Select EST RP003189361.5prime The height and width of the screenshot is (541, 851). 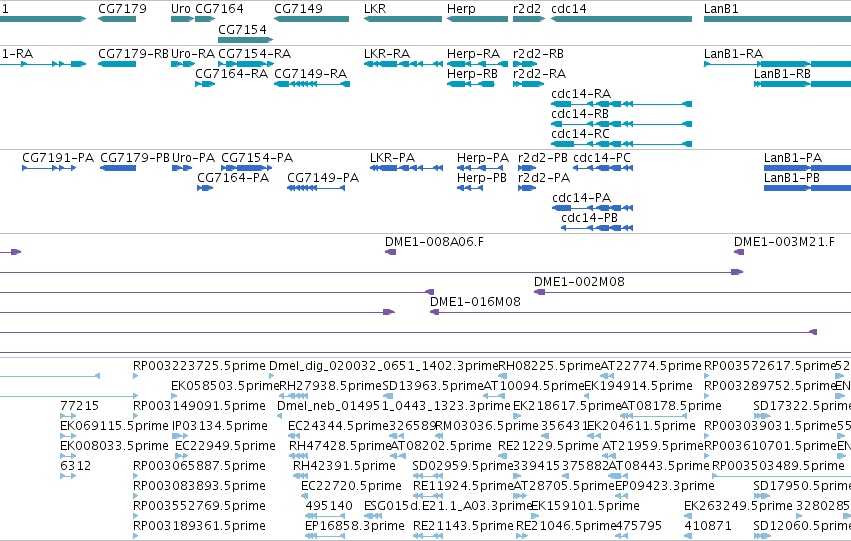pyautogui.click(x=135, y=537)
